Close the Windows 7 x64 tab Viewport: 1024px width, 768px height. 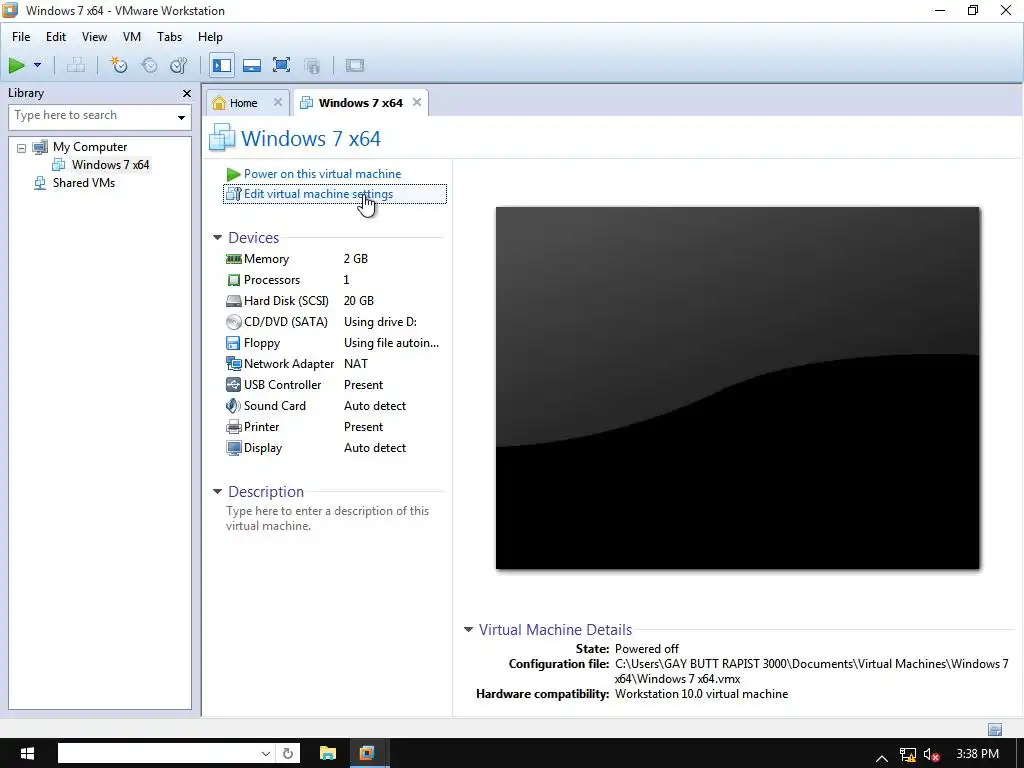point(417,103)
